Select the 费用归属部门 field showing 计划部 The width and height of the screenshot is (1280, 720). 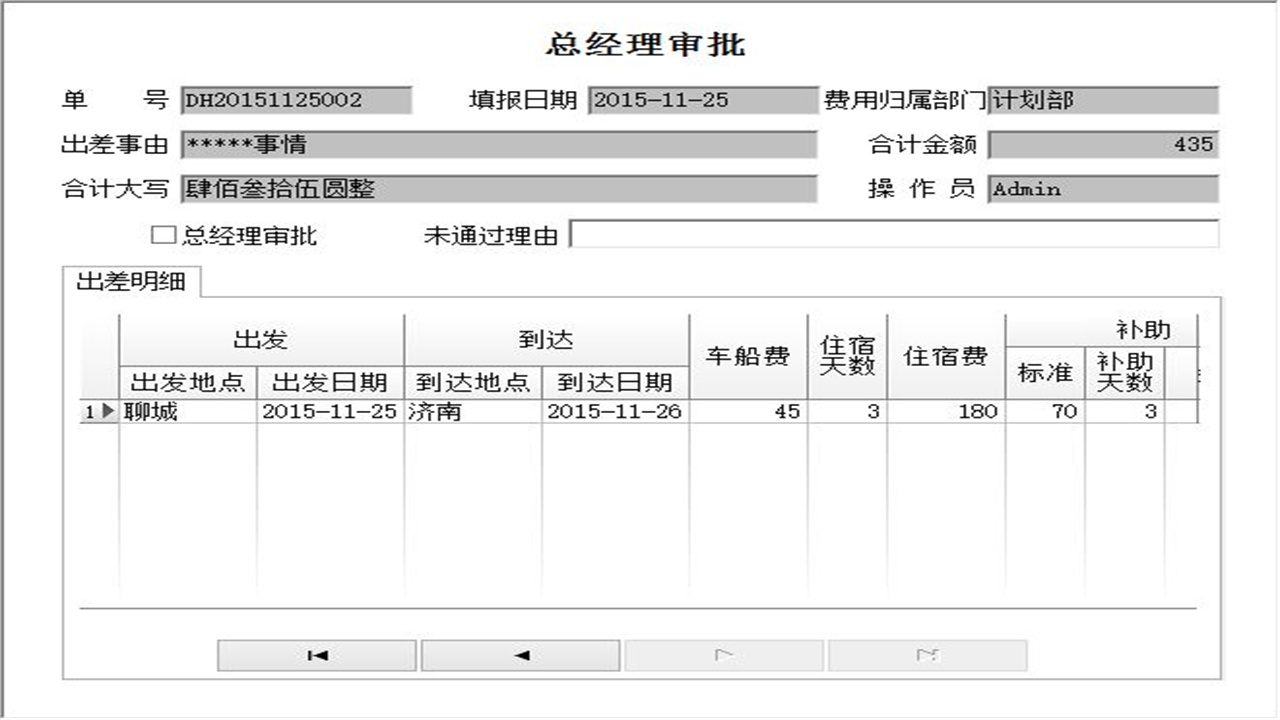1100,99
